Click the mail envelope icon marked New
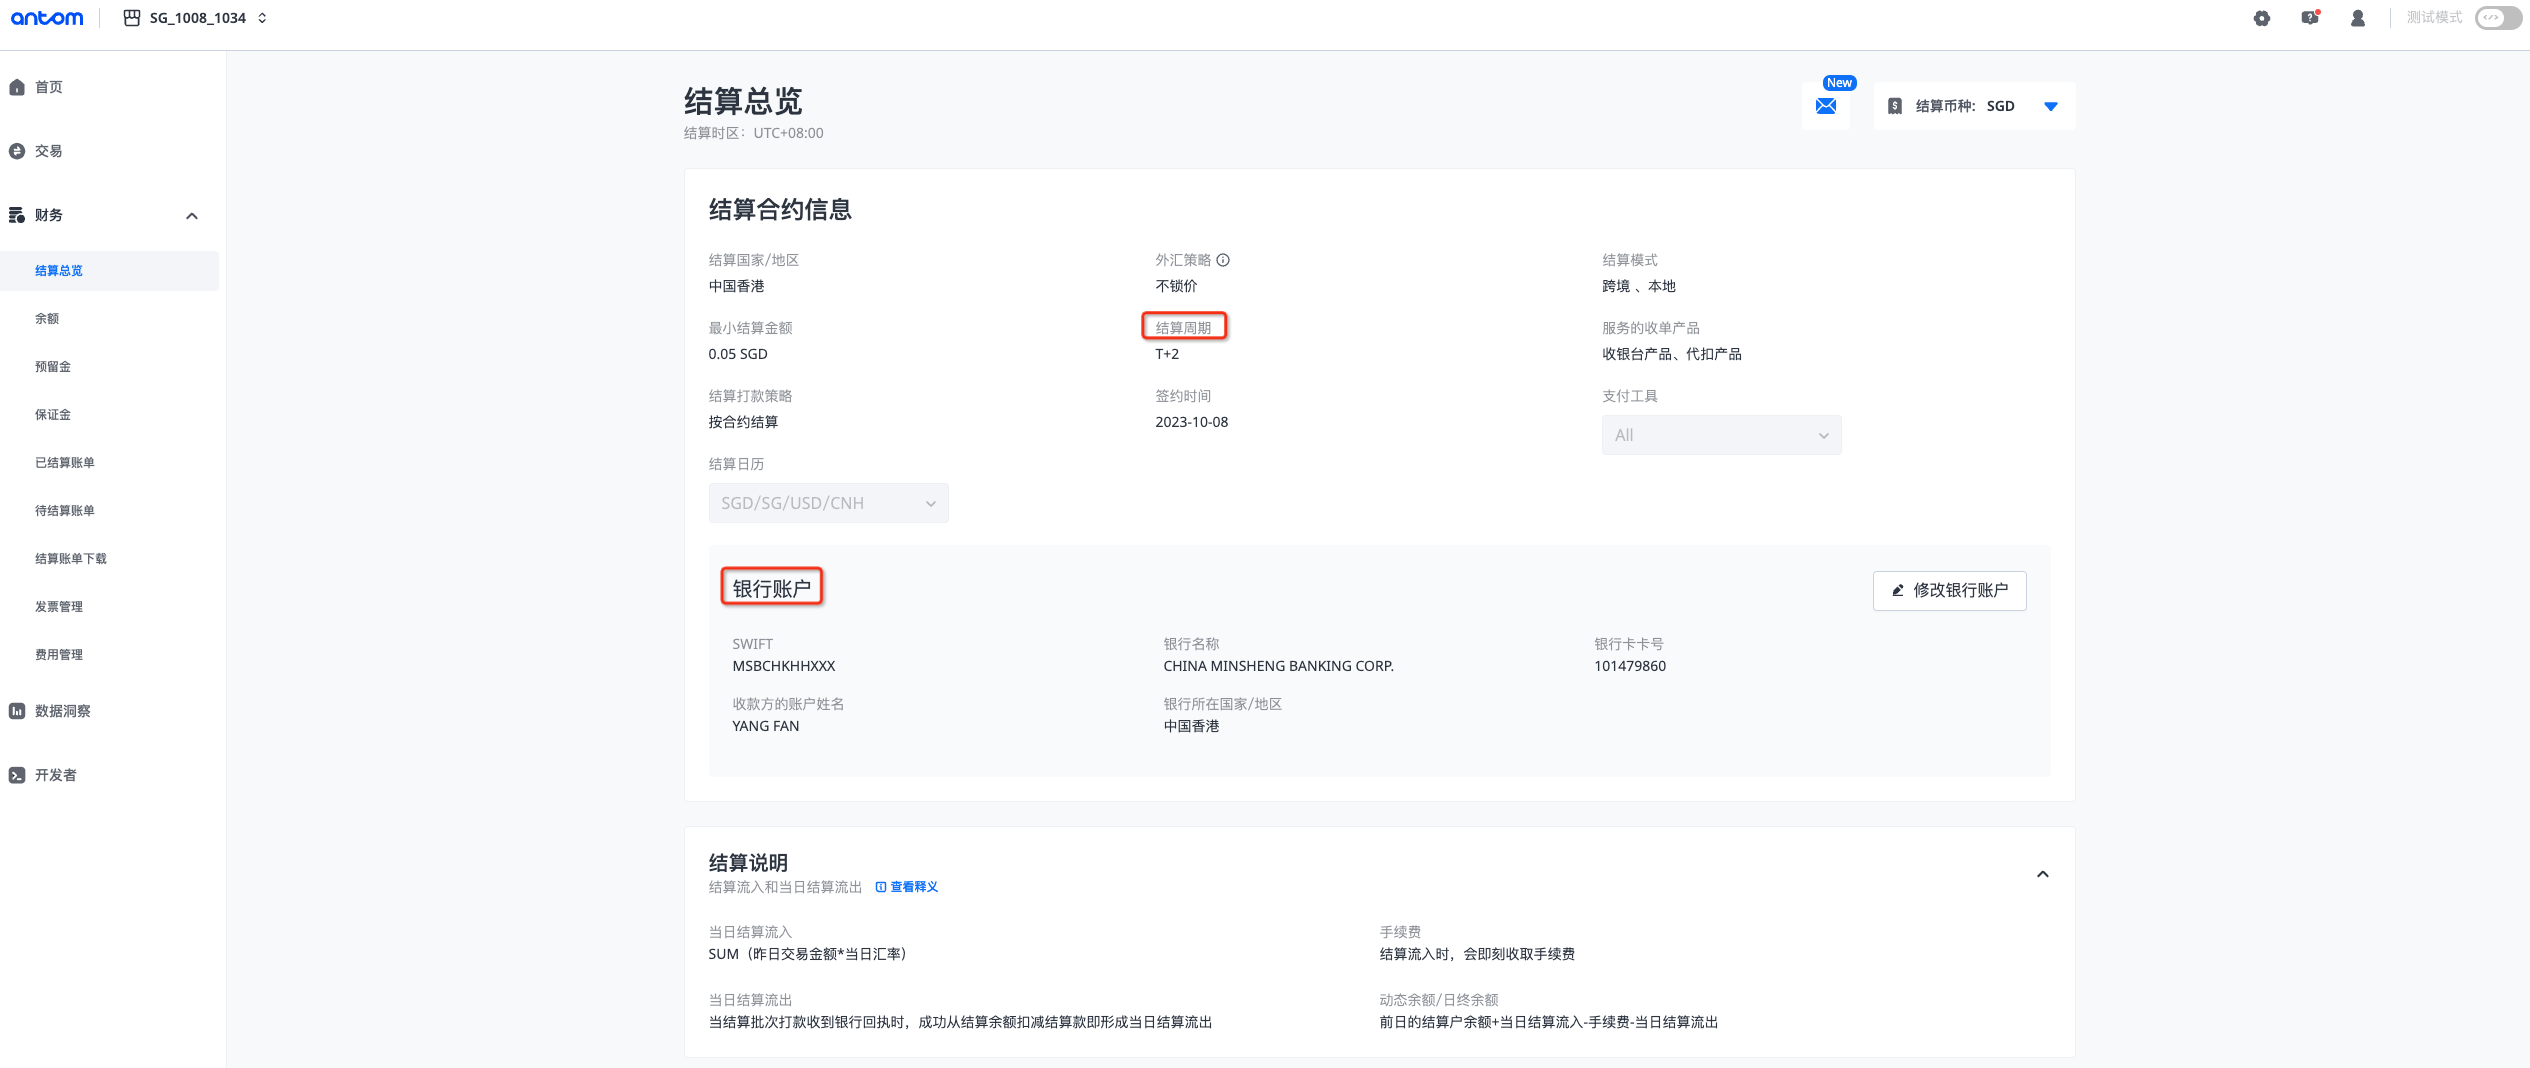 coord(1825,106)
